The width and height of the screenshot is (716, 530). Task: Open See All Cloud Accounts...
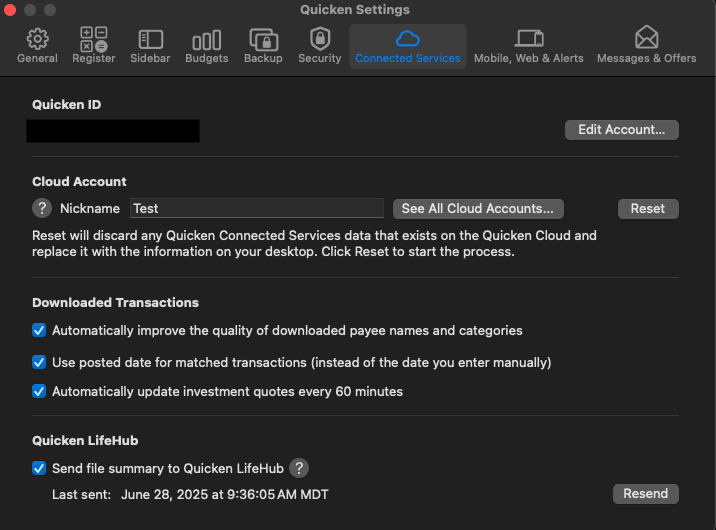(478, 209)
